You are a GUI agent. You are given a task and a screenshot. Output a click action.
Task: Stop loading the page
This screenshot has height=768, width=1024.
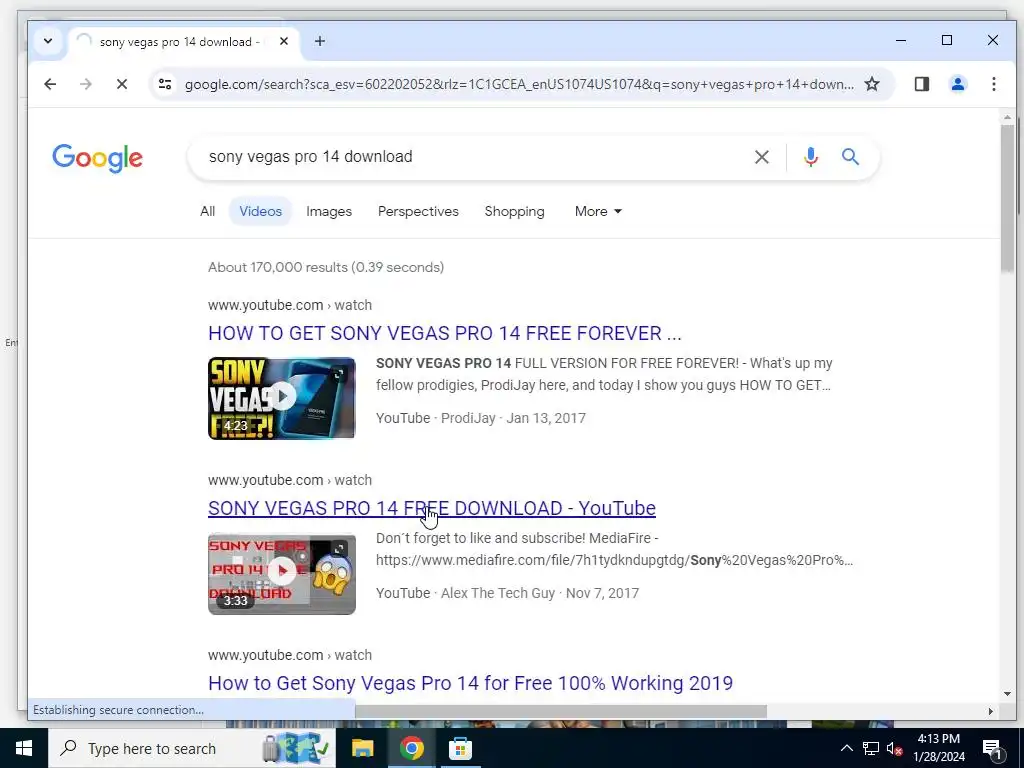(121, 84)
